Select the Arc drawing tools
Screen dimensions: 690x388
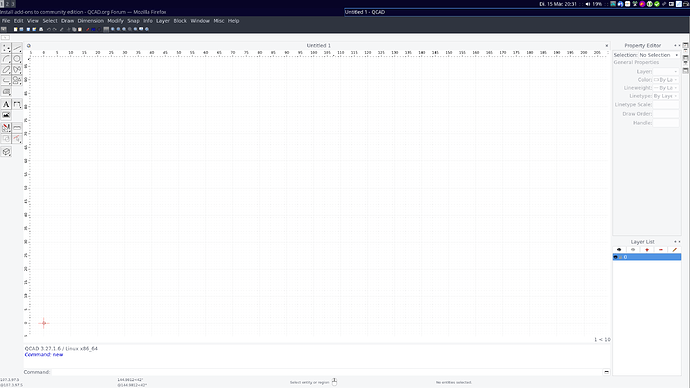coord(6,59)
